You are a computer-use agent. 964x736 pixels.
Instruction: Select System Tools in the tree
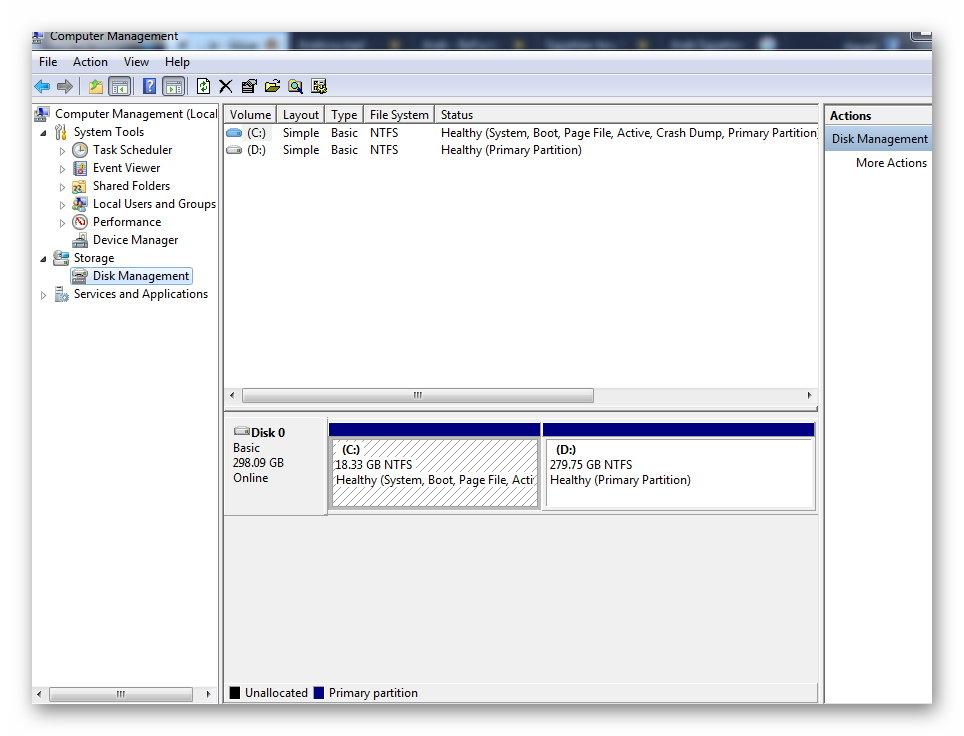click(109, 132)
